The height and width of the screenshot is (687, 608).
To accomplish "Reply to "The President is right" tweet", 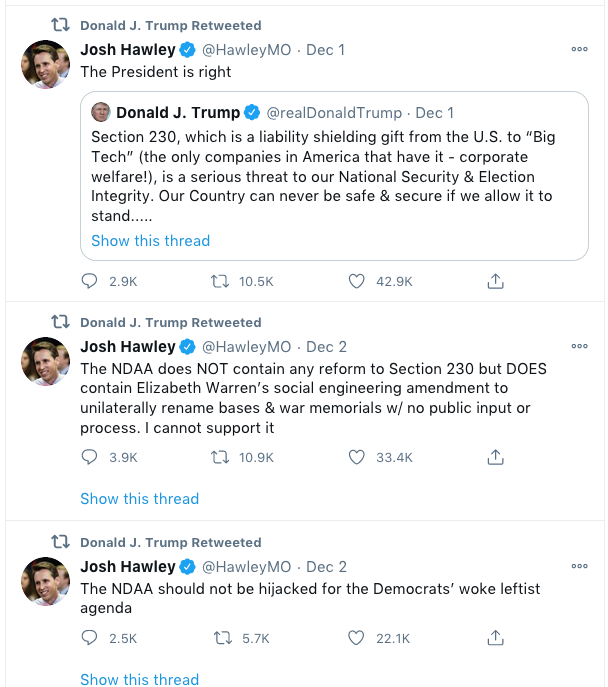I will pos(90,282).
